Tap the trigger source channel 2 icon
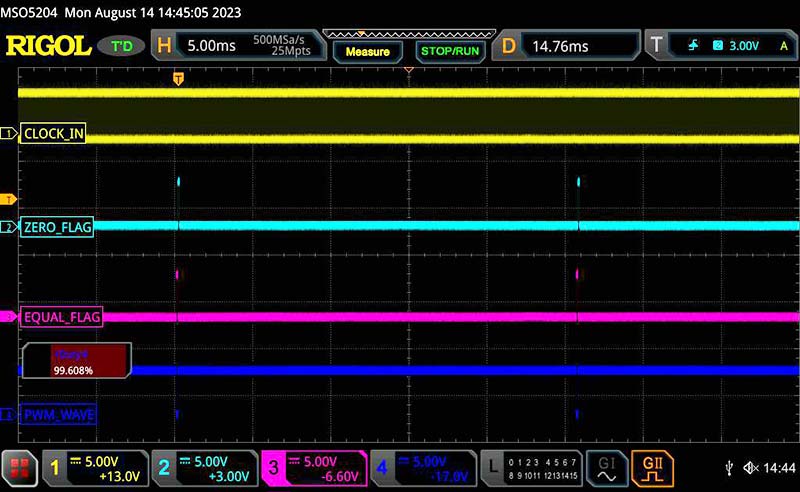800x492 pixels. (x=717, y=45)
